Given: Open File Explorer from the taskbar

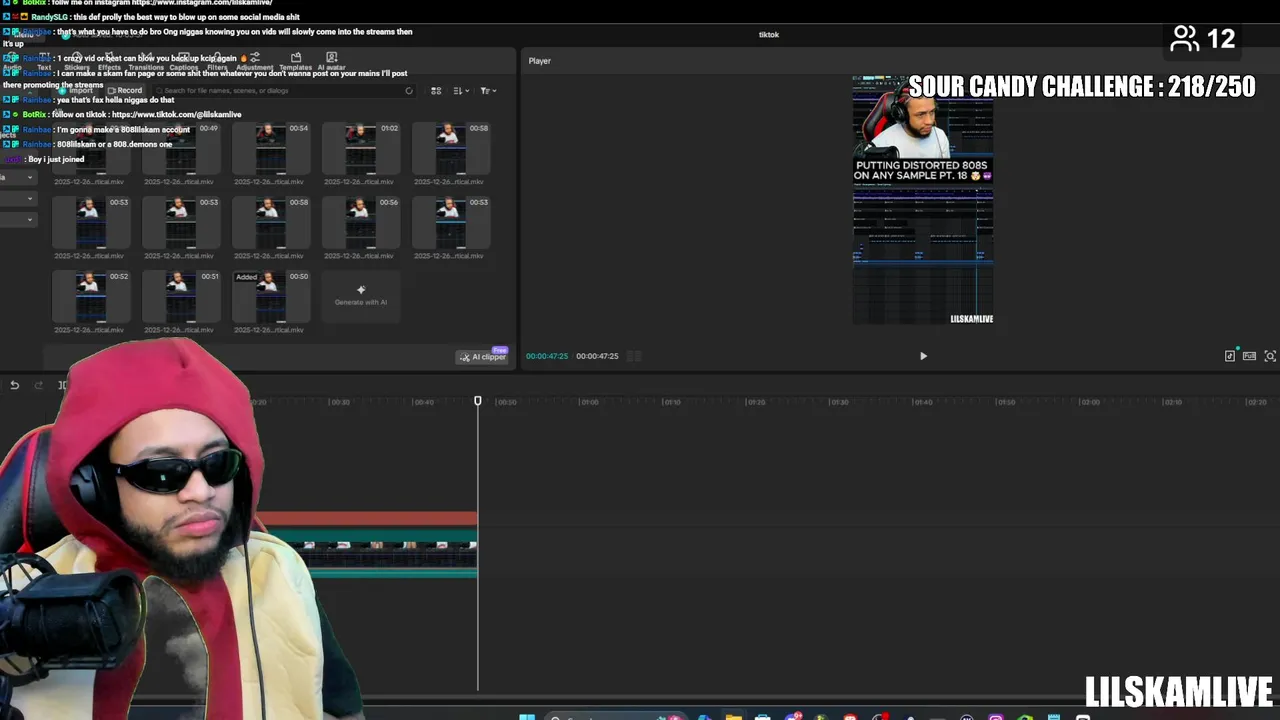Looking at the screenshot, I should (734, 717).
